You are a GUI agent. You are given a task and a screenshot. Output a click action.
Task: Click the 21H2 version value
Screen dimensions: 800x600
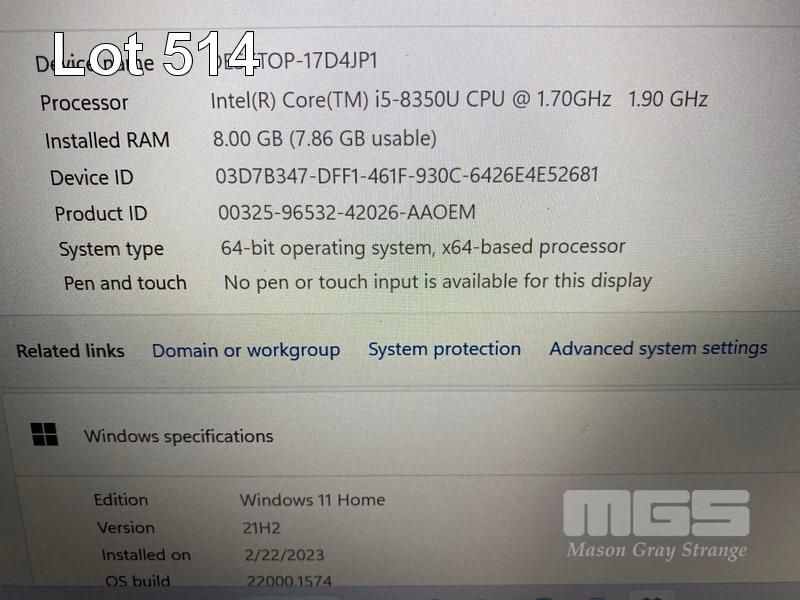[262, 528]
